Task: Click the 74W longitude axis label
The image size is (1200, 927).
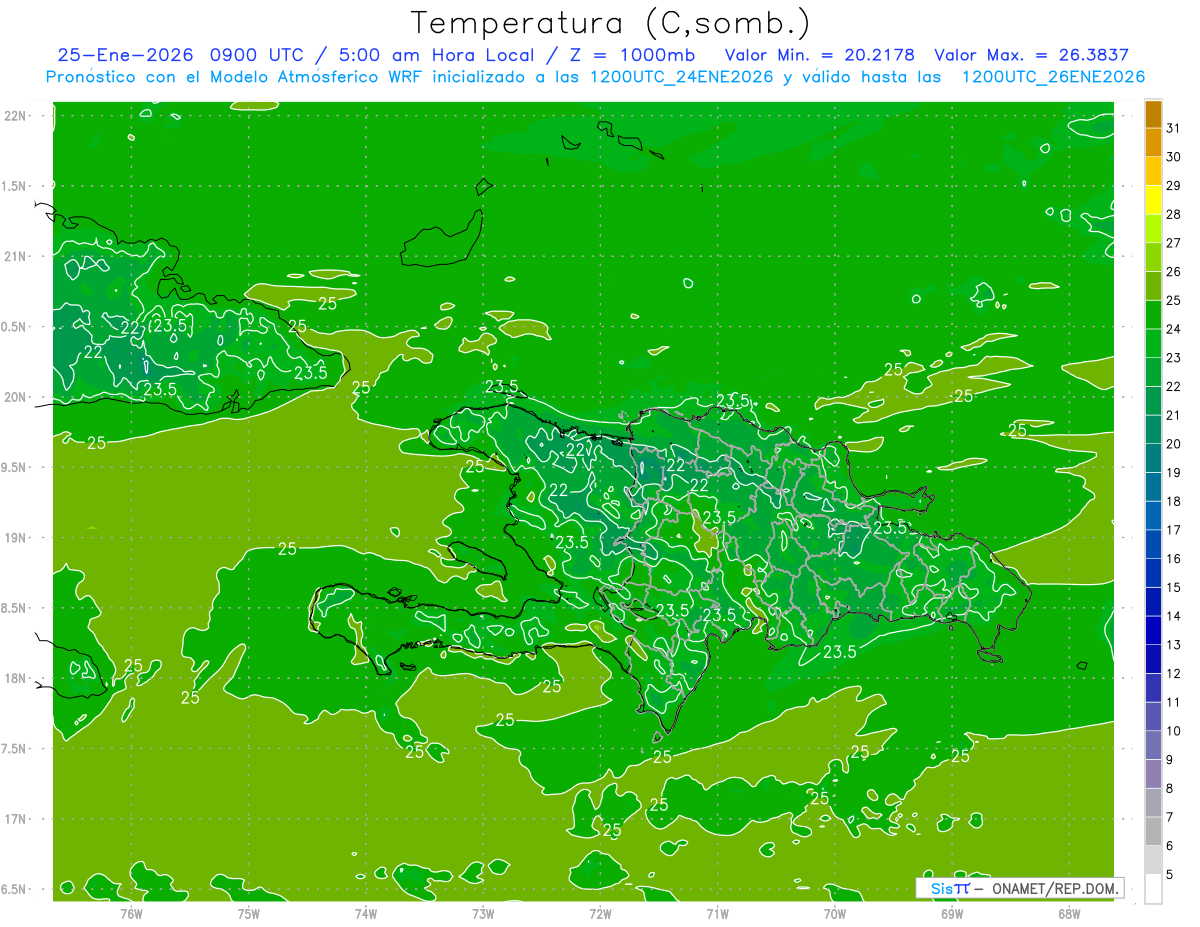Action: click(x=366, y=913)
